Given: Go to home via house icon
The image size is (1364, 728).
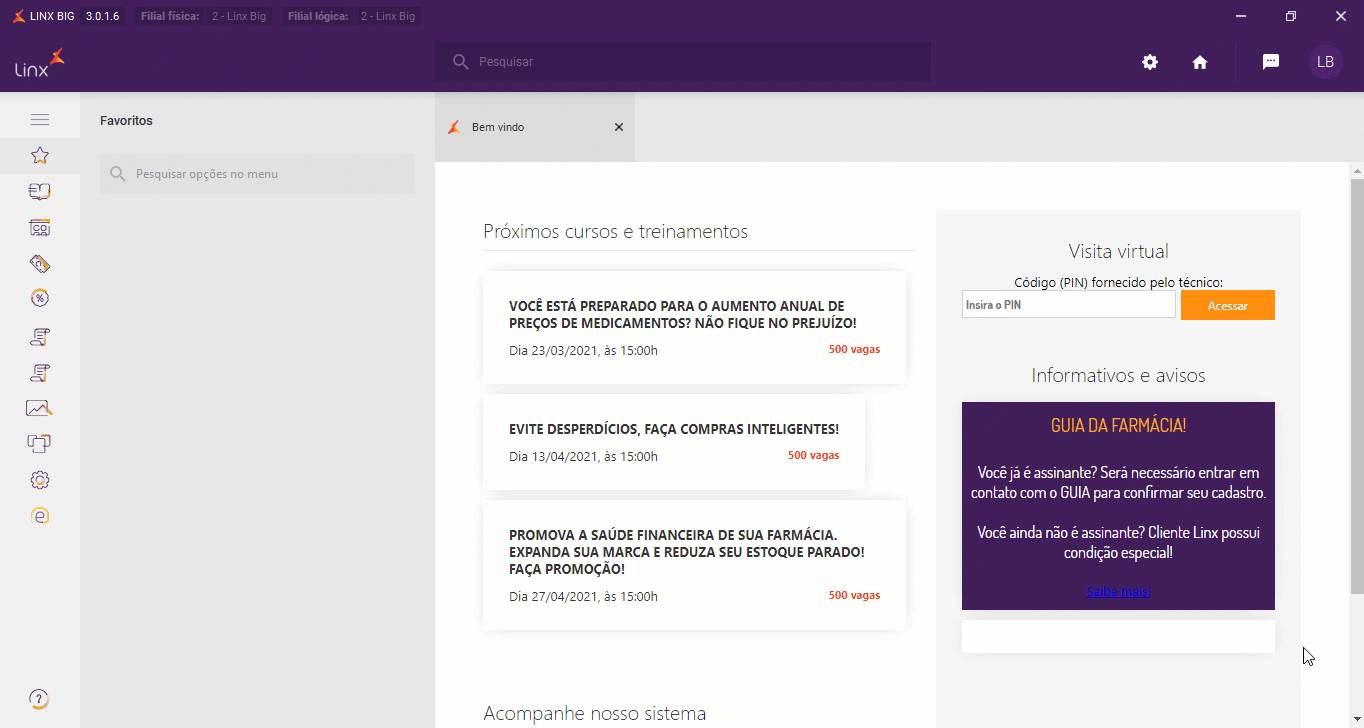Looking at the screenshot, I should click(x=1200, y=62).
